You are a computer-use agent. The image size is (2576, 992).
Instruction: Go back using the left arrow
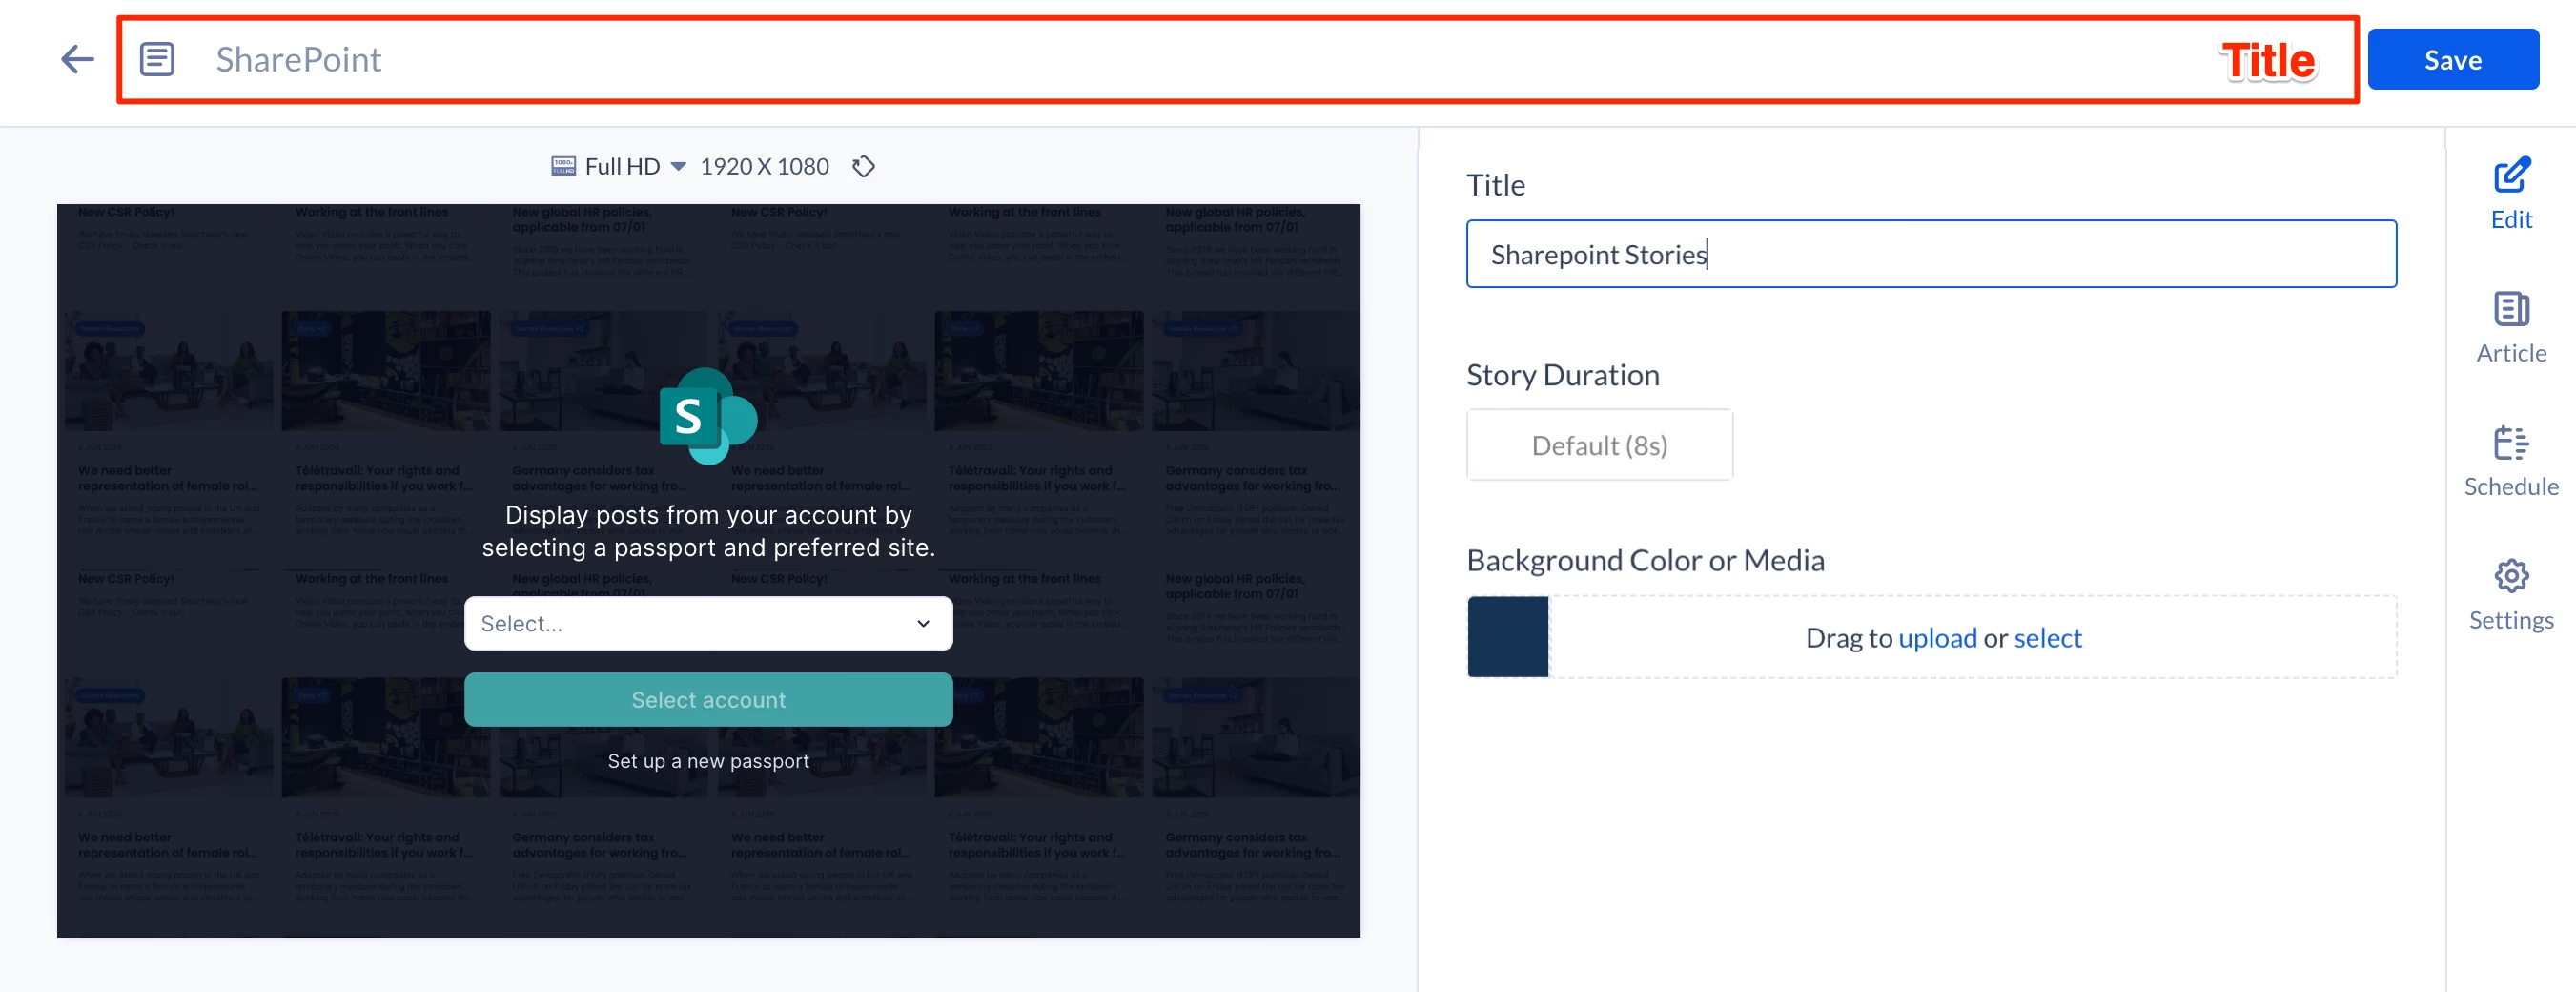(x=77, y=60)
